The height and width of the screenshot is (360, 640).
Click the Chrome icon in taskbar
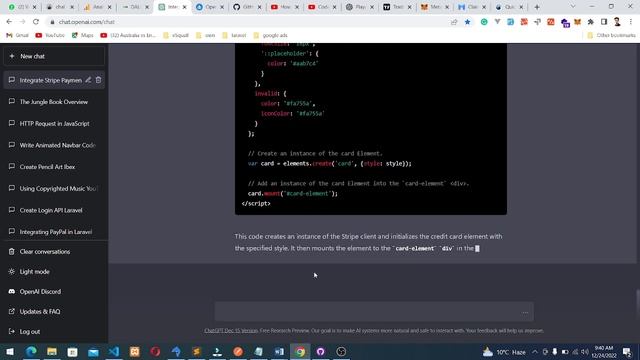(x=300, y=351)
